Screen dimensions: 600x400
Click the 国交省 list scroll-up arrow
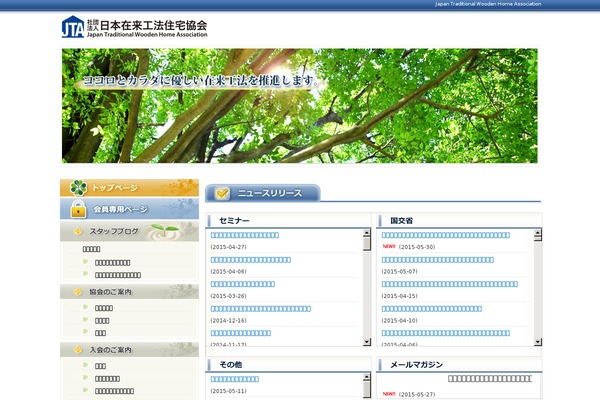pos(538,233)
